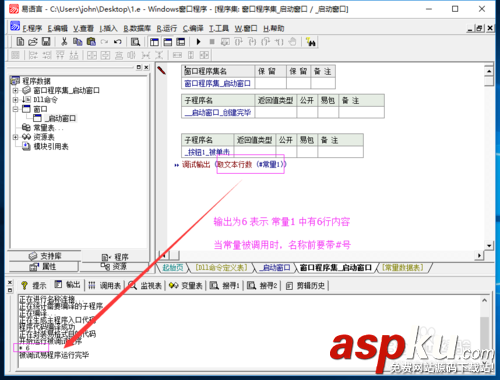Open the F.程序 menu

tap(32, 28)
